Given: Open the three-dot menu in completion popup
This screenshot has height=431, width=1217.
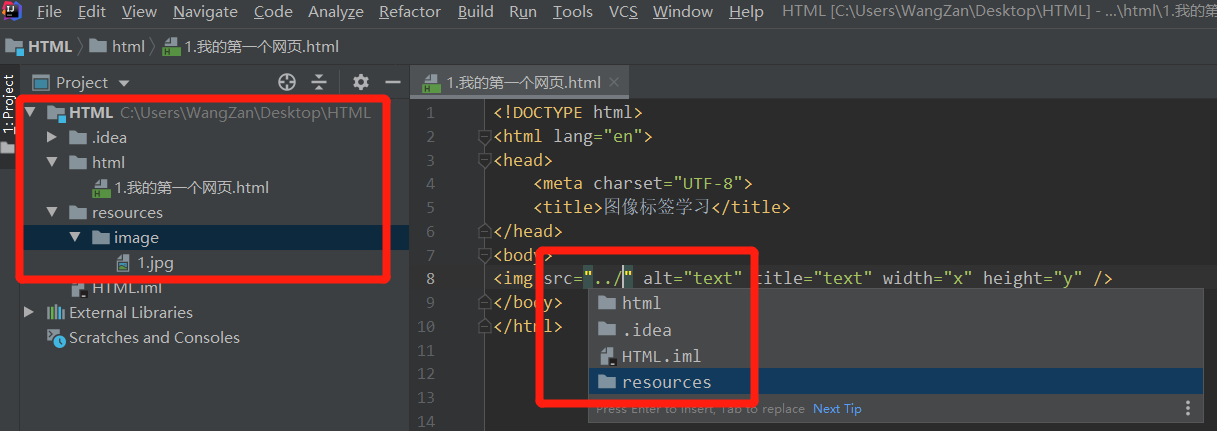Looking at the screenshot, I should (1187, 408).
